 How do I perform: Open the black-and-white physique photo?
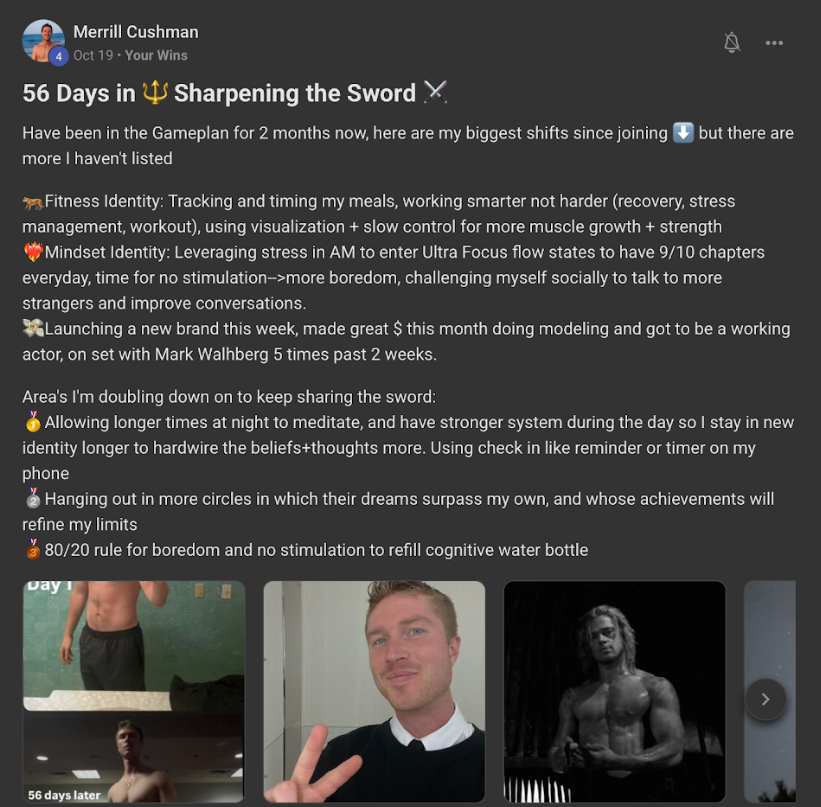pyautogui.click(x=614, y=691)
